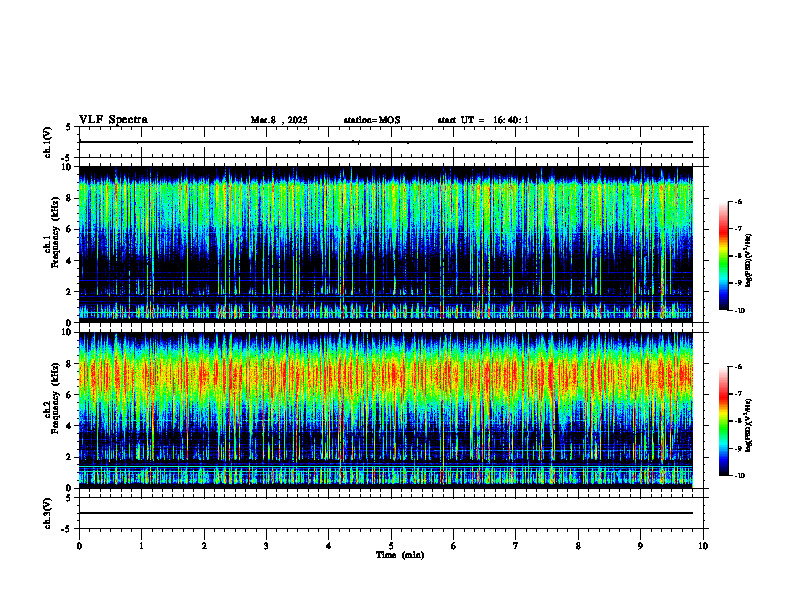Screen dimensions: 792x612
Task: Click the time axis tick label '2'
Action: (204, 546)
